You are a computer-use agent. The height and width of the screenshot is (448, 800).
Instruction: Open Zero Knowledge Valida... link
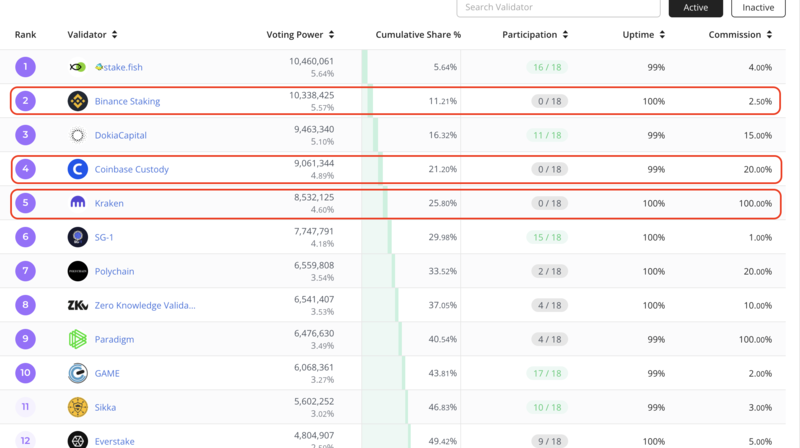click(x=145, y=305)
